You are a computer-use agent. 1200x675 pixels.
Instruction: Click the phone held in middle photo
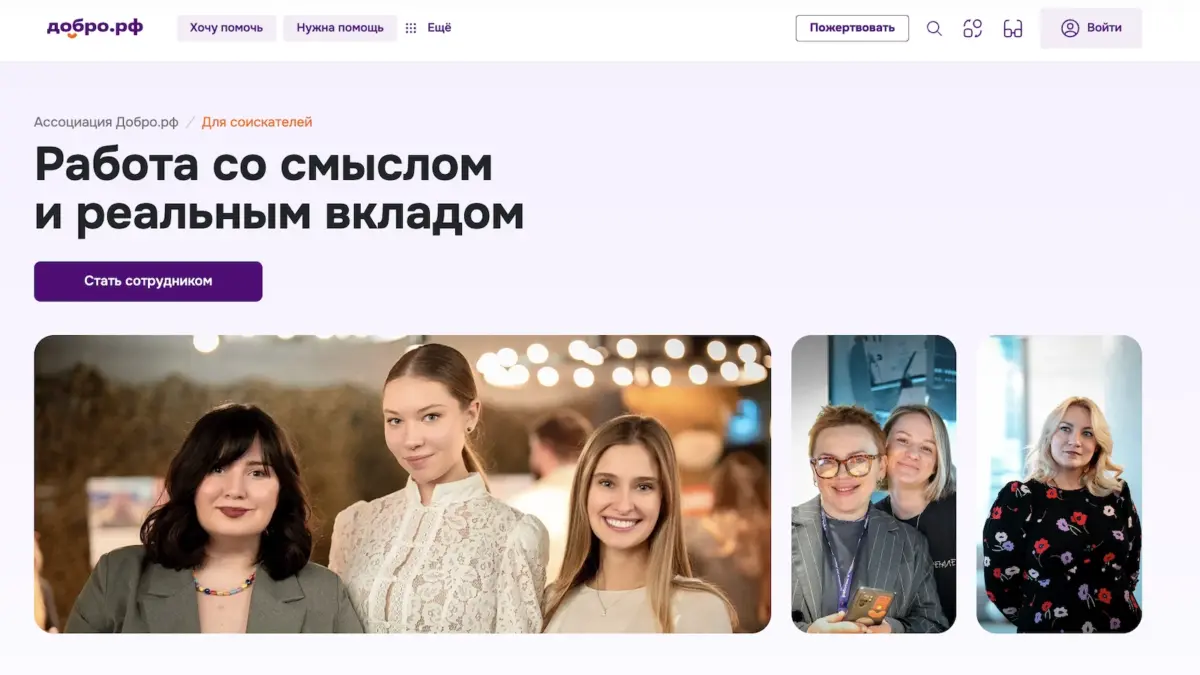coord(870,604)
